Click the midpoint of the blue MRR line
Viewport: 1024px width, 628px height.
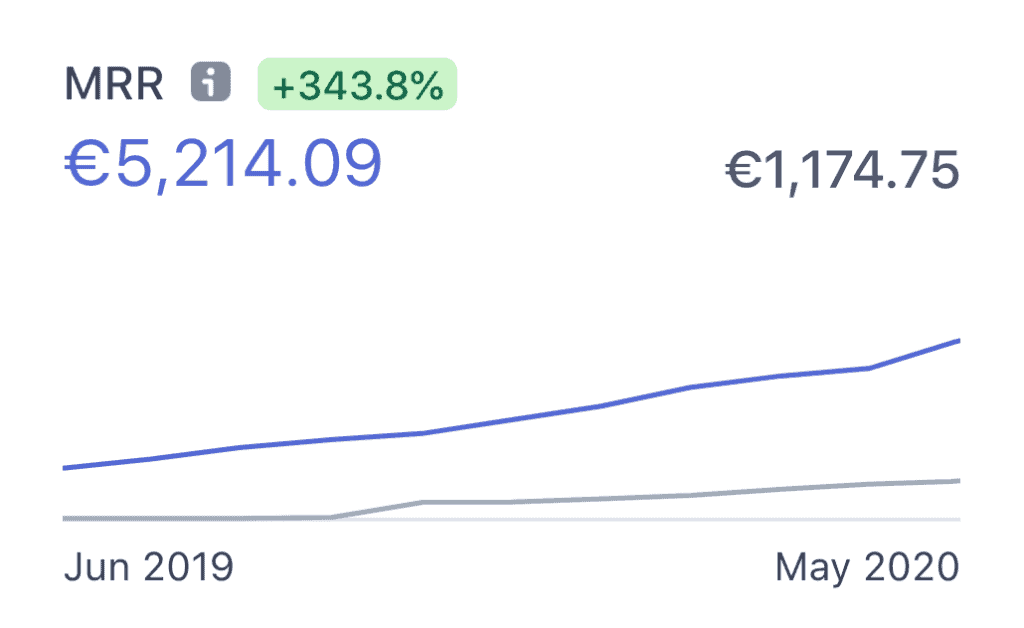point(511,420)
